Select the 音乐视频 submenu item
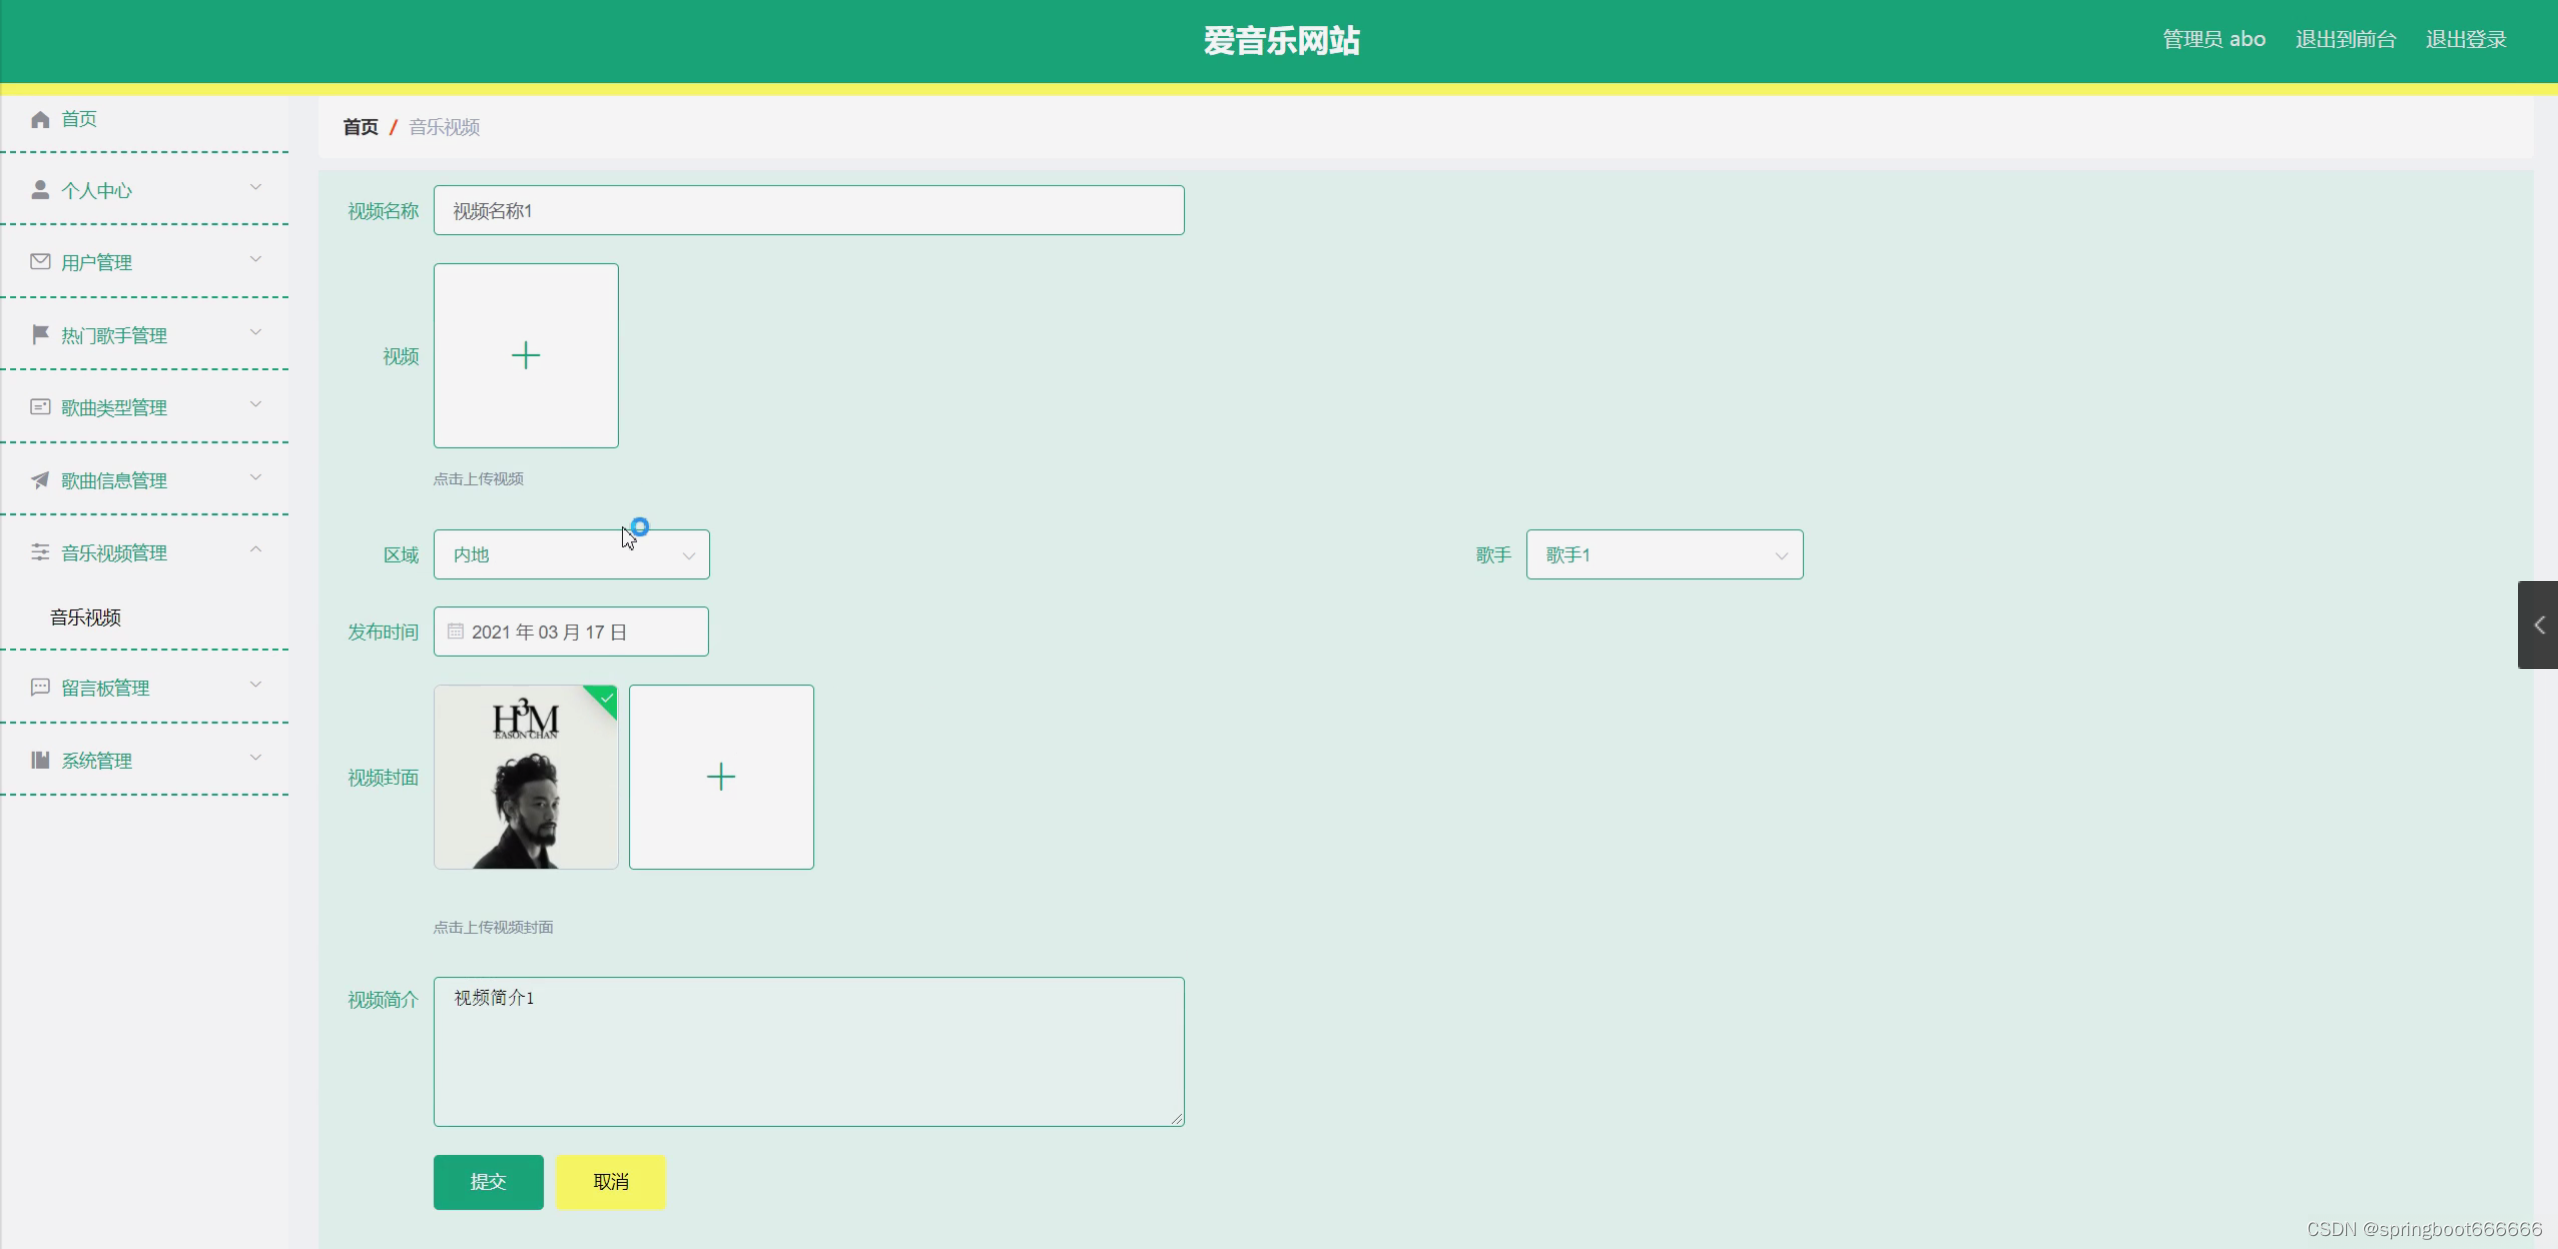2558x1249 pixels. pyautogui.click(x=86, y=617)
